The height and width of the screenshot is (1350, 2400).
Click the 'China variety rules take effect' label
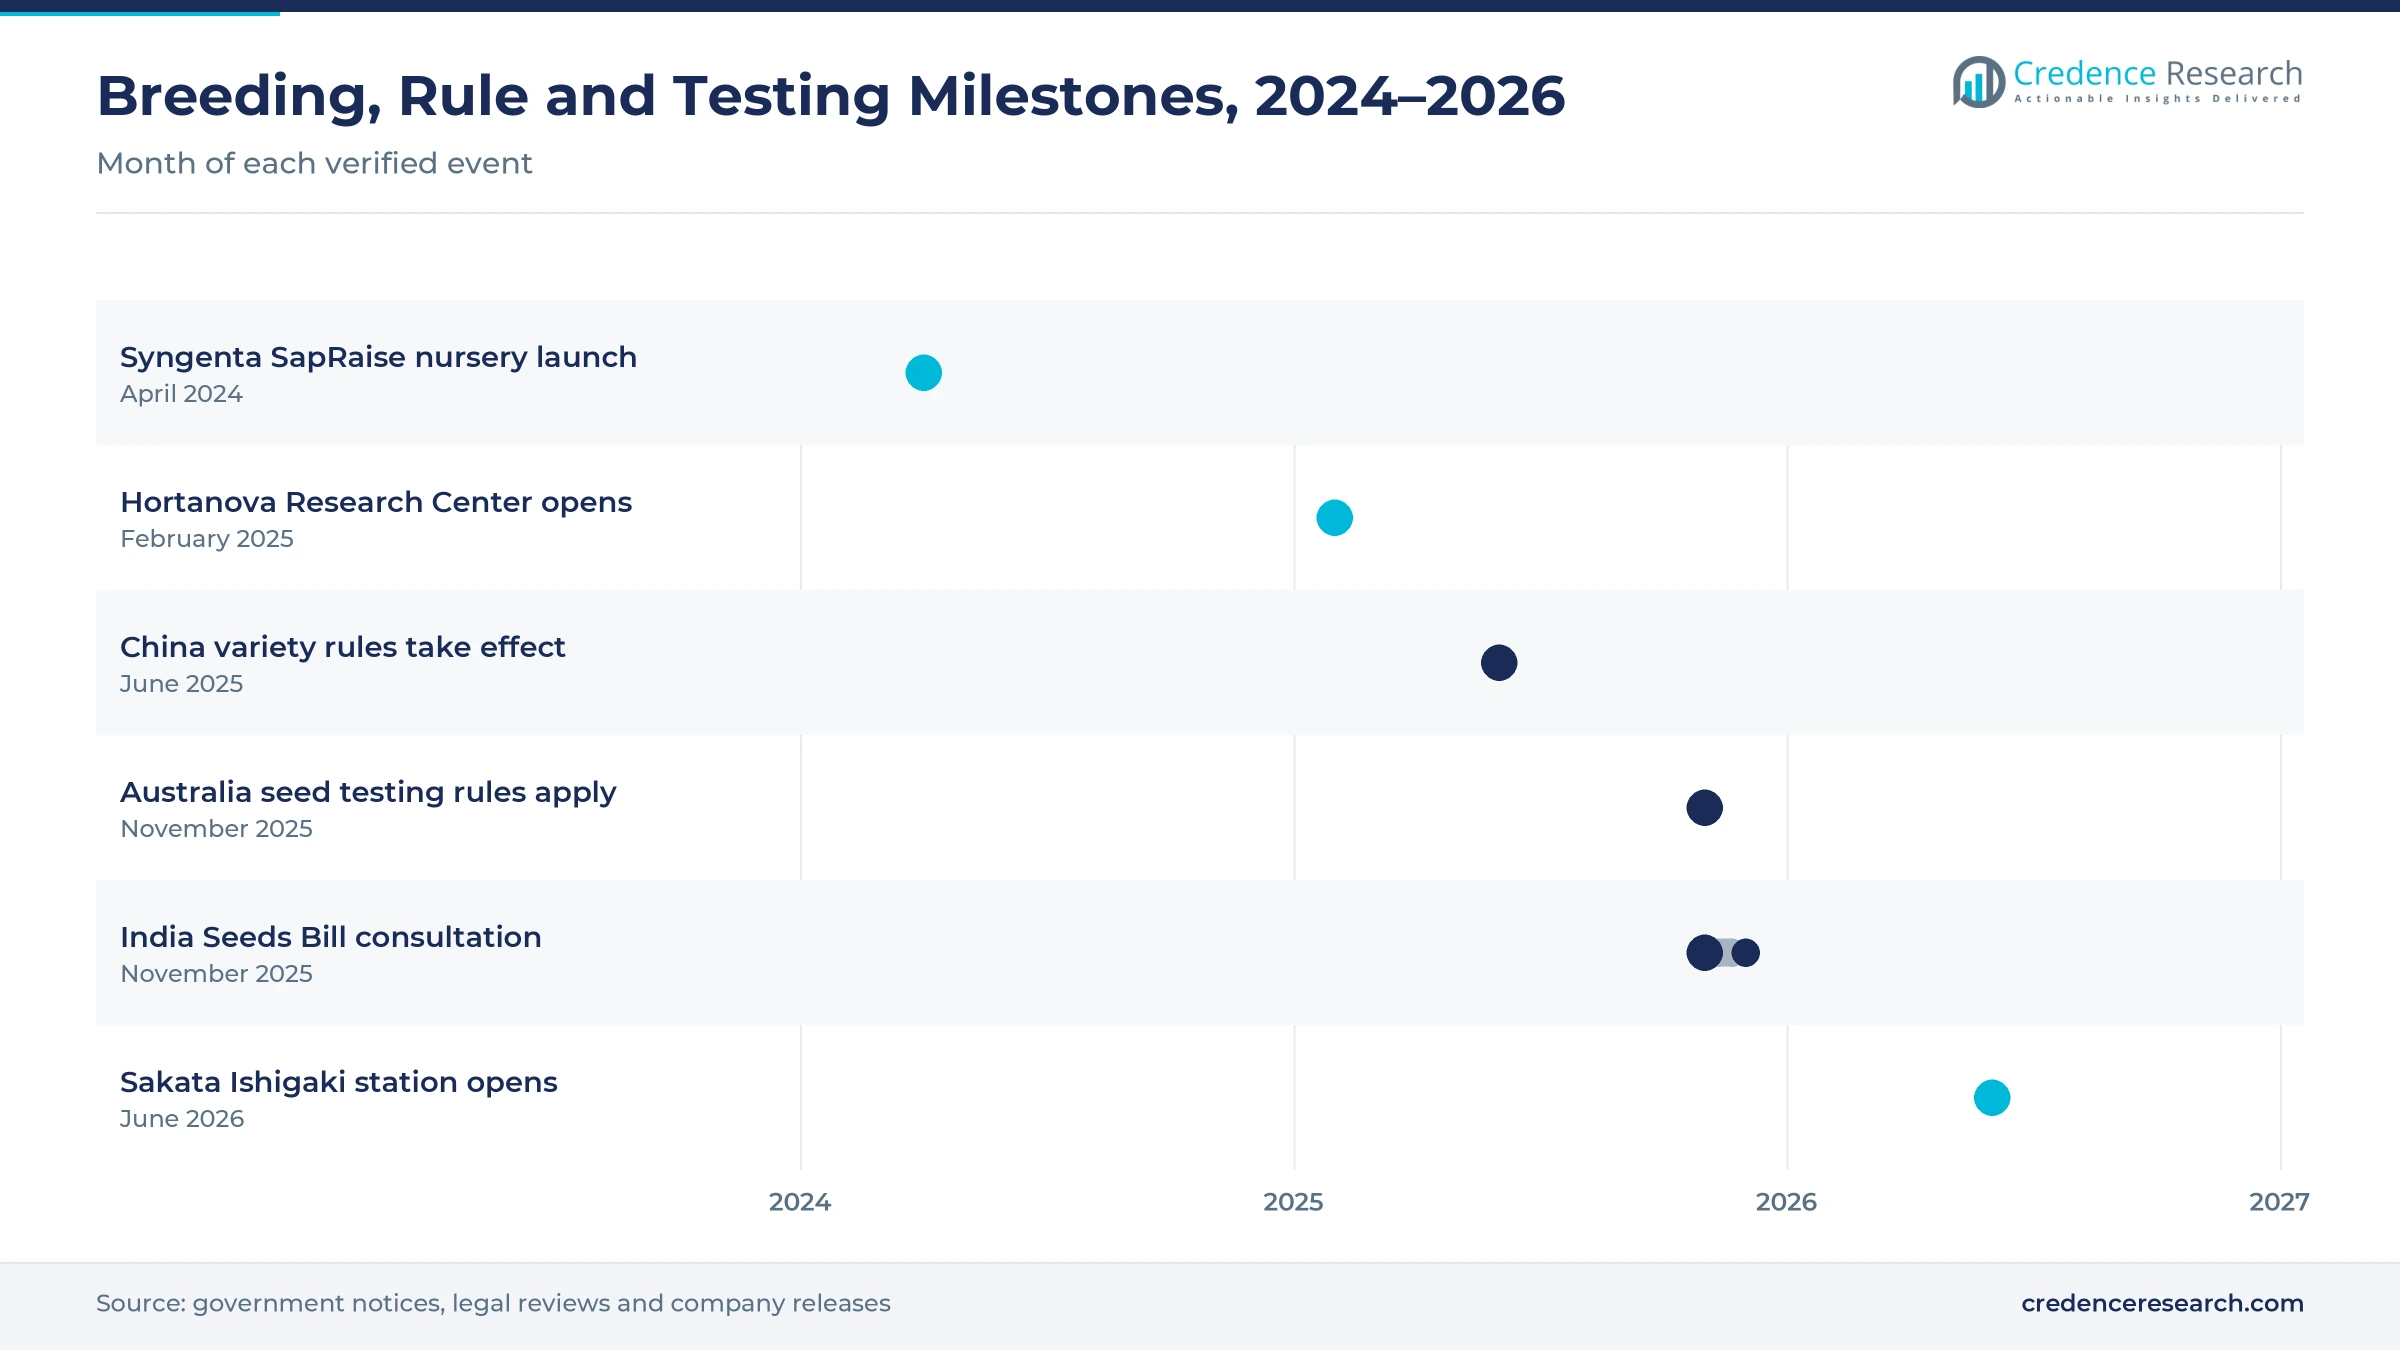[x=343, y=647]
